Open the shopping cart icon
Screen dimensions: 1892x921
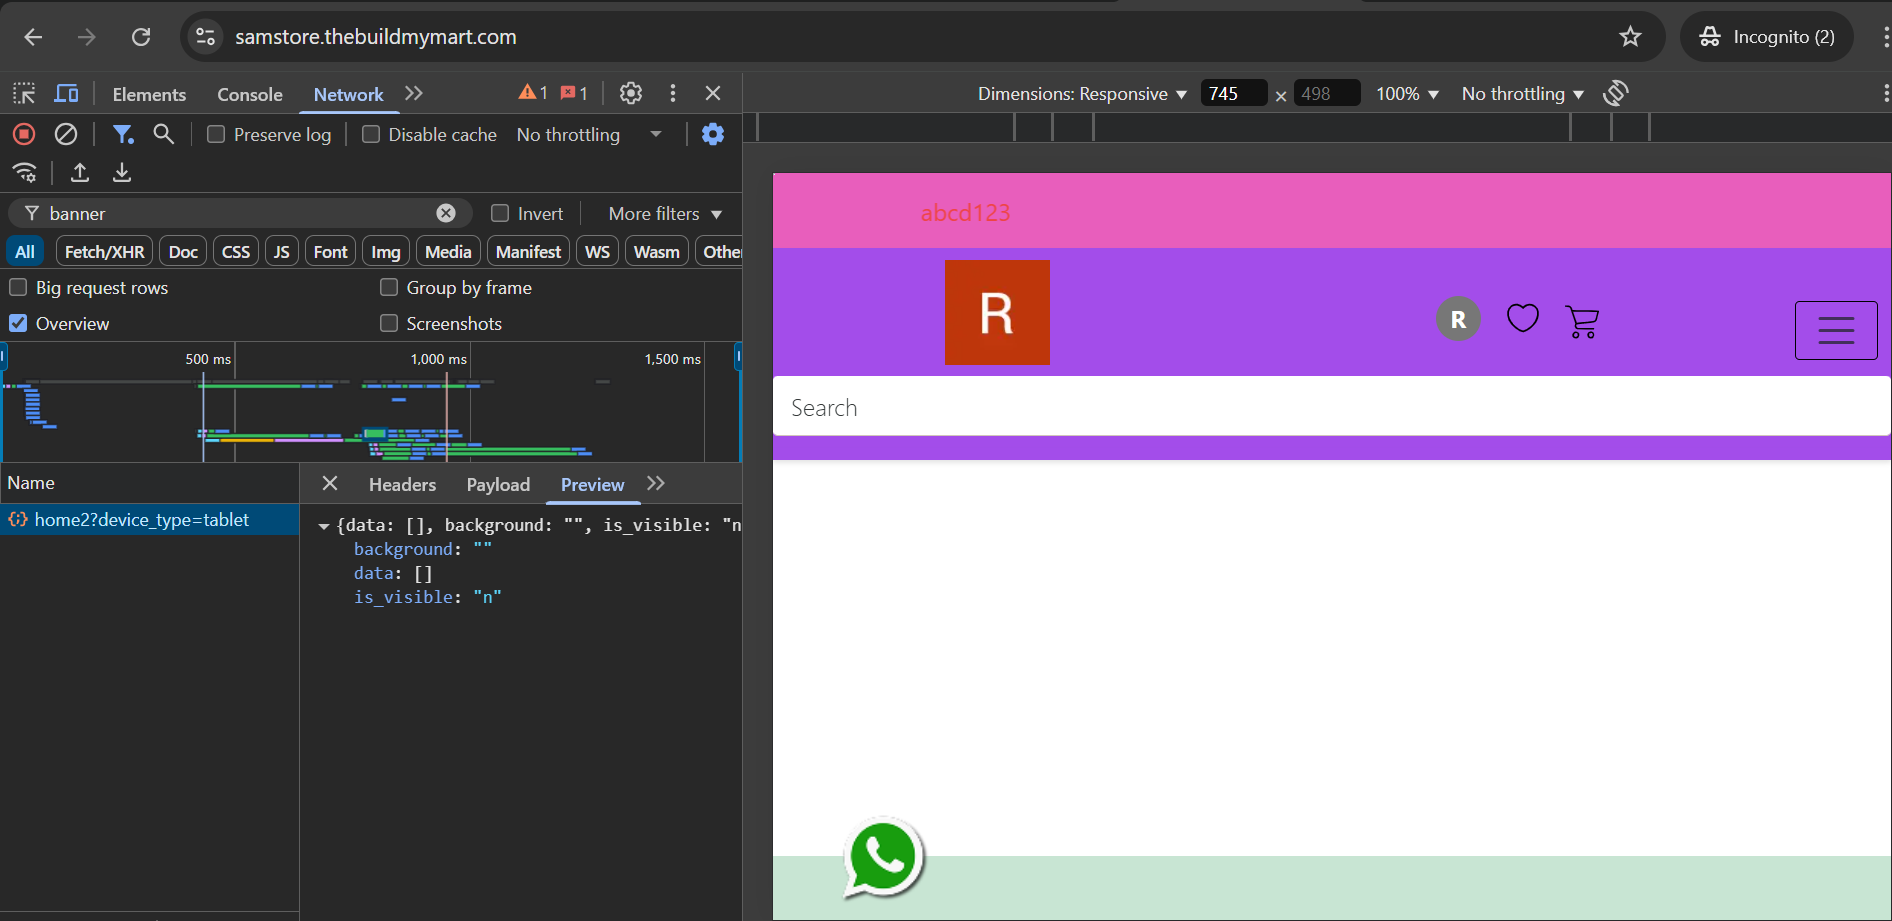pyautogui.click(x=1582, y=321)
